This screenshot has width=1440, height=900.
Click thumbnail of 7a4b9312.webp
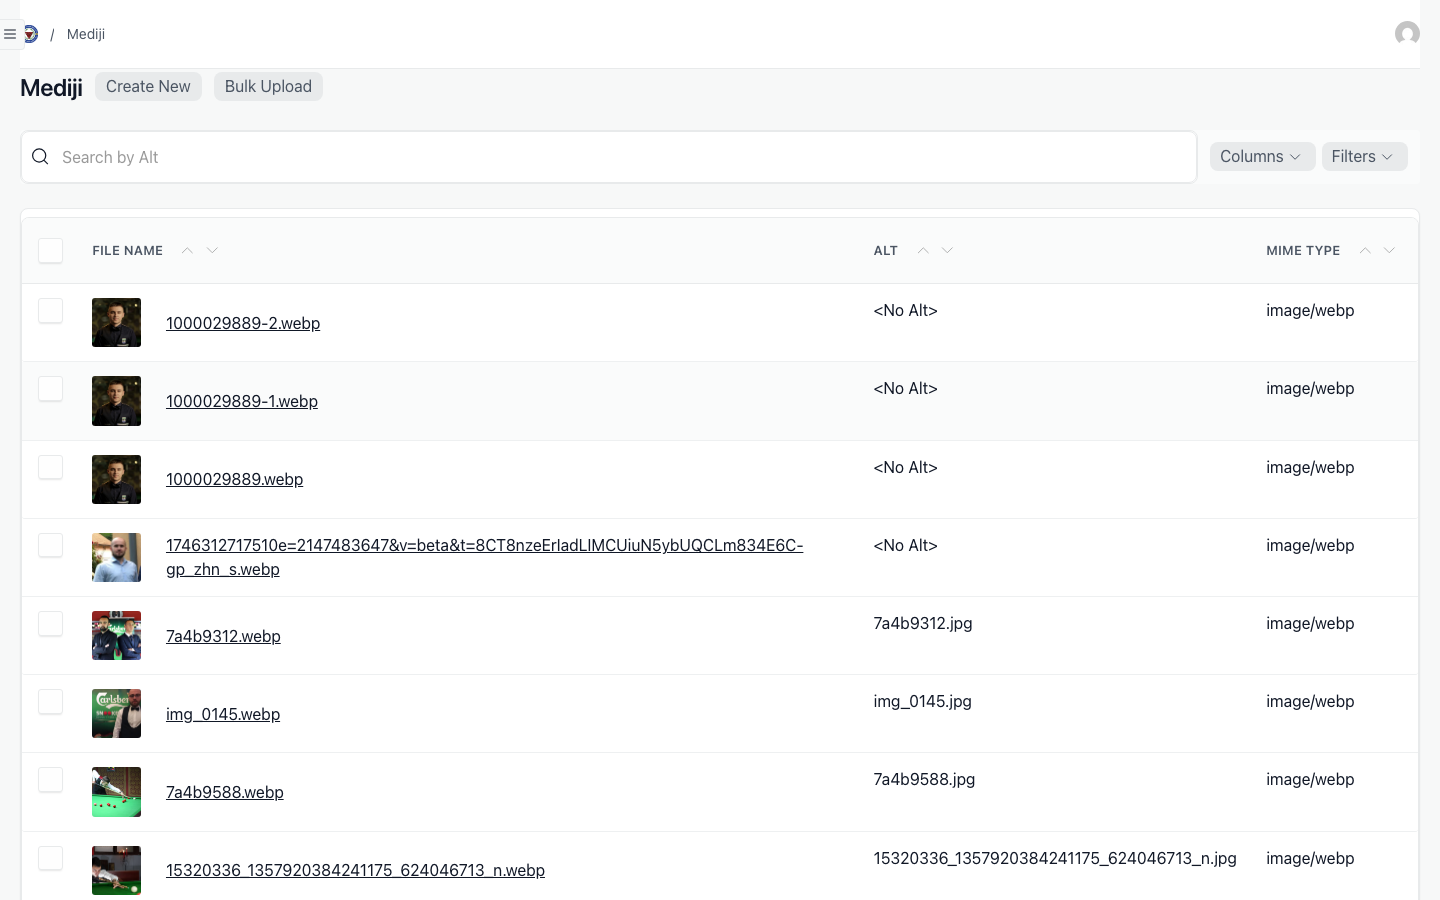coord(116,636)
